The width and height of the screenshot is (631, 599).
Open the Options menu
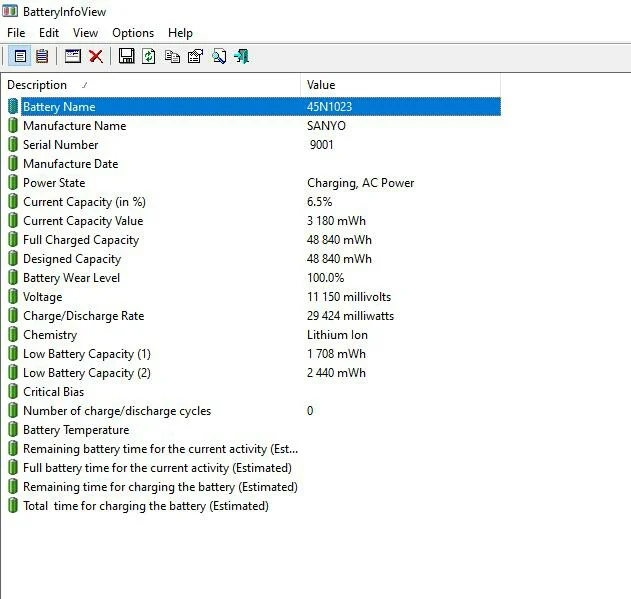pos(133,33)
